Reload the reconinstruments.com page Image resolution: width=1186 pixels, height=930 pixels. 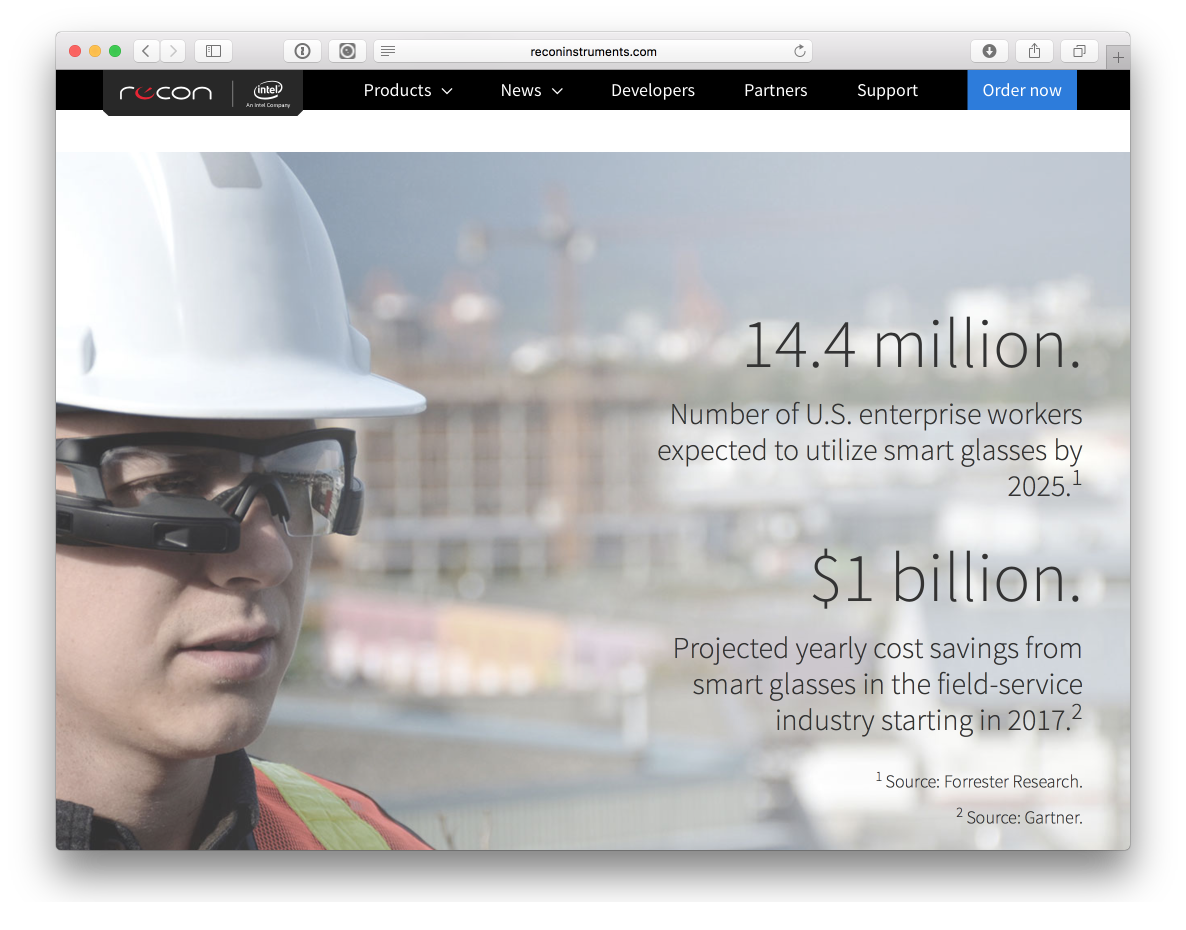[x=799, y=51]
